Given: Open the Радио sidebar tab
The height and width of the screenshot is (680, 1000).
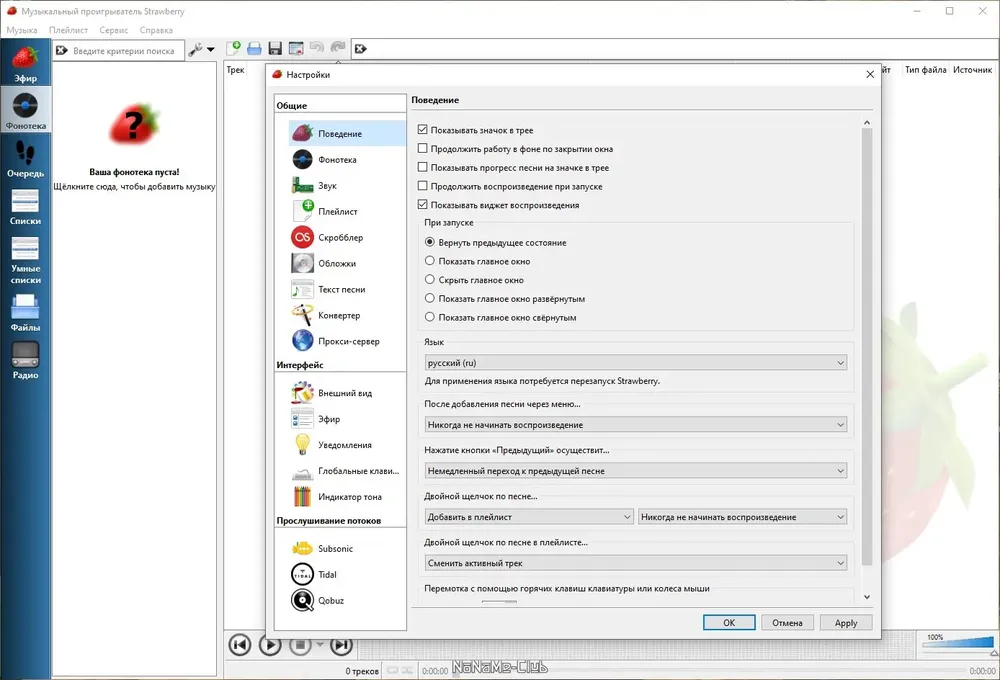Looking at the screenshot, I should pos(26,361).
